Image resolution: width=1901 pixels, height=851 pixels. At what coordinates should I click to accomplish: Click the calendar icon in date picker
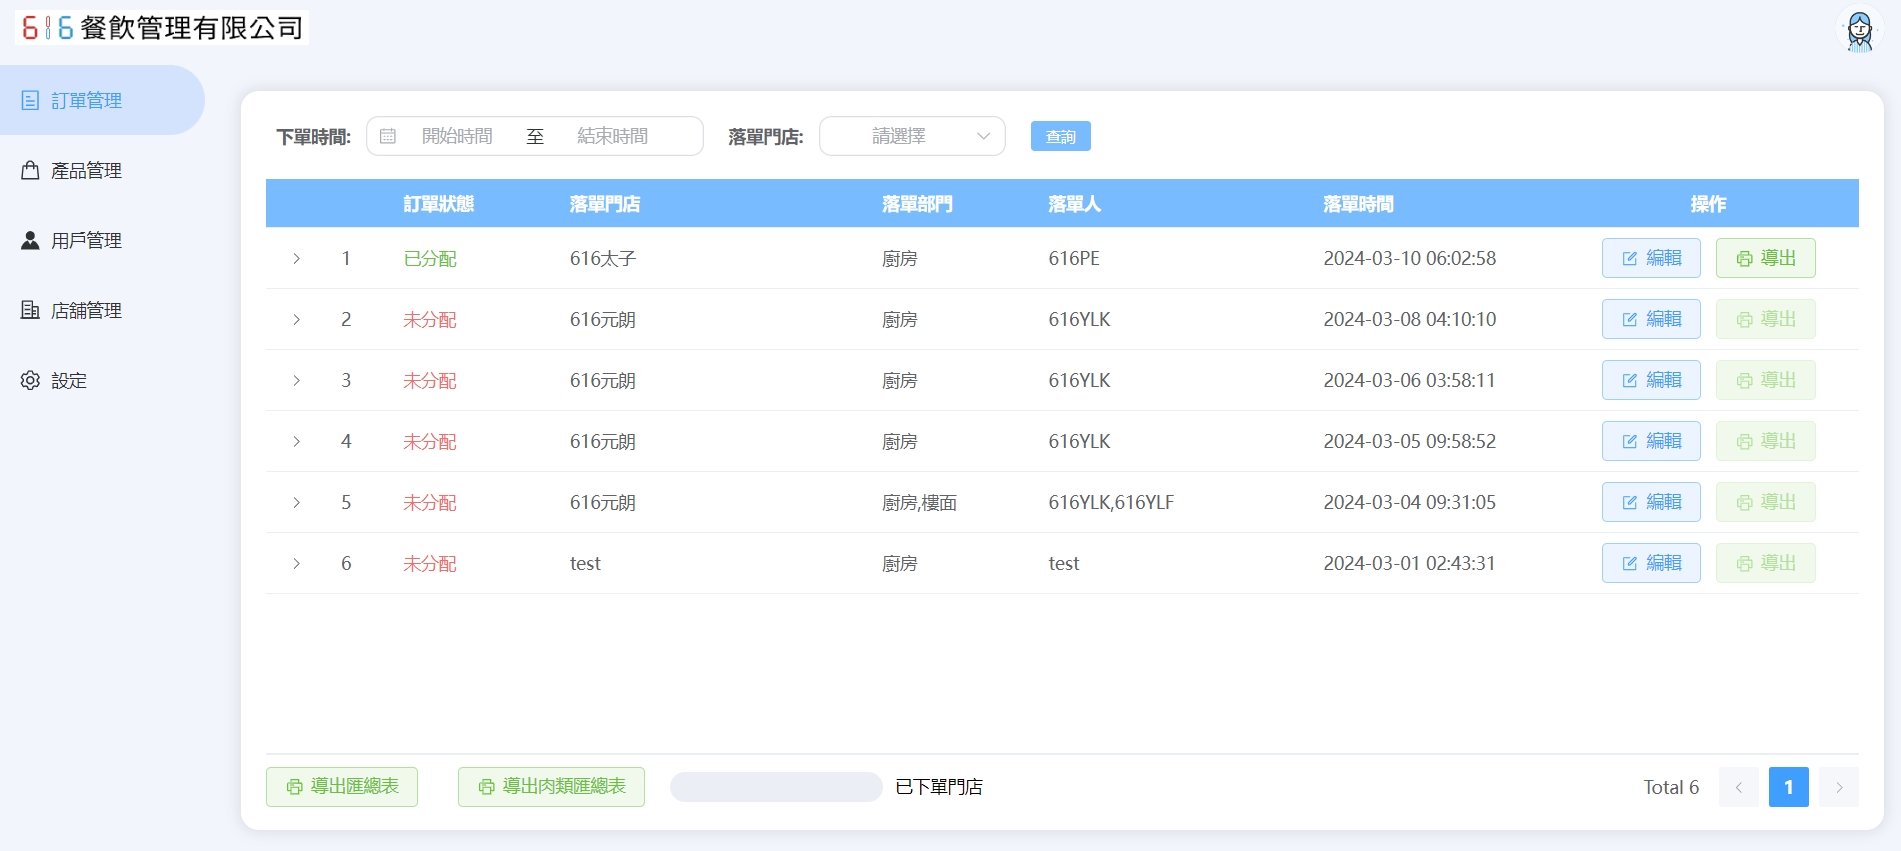click(x=388, y=136)
